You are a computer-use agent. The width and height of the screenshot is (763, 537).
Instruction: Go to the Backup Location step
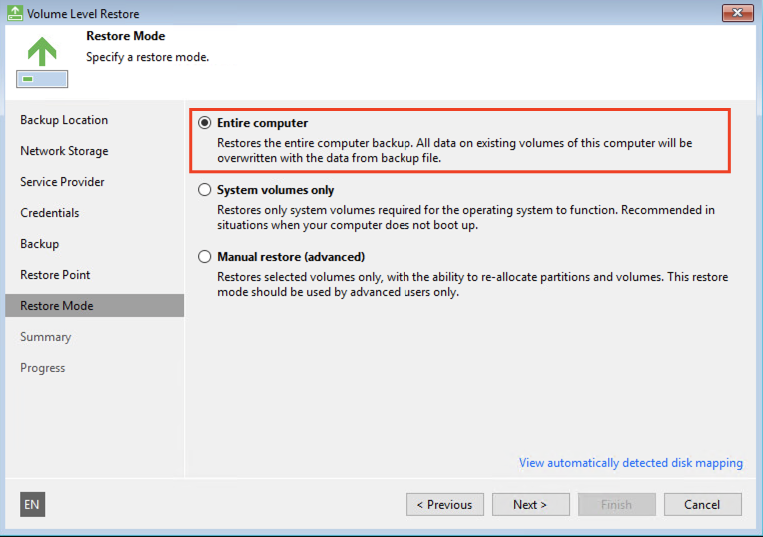click(x=64, y=120)
